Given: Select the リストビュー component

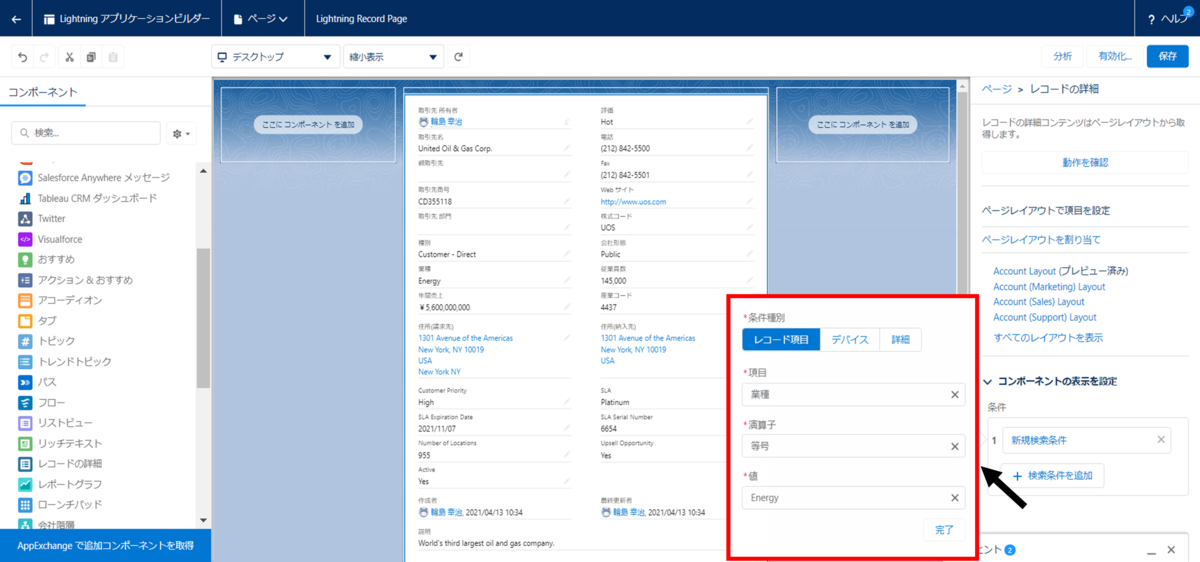Looking at the screenshot, I should tap(53, 423).
